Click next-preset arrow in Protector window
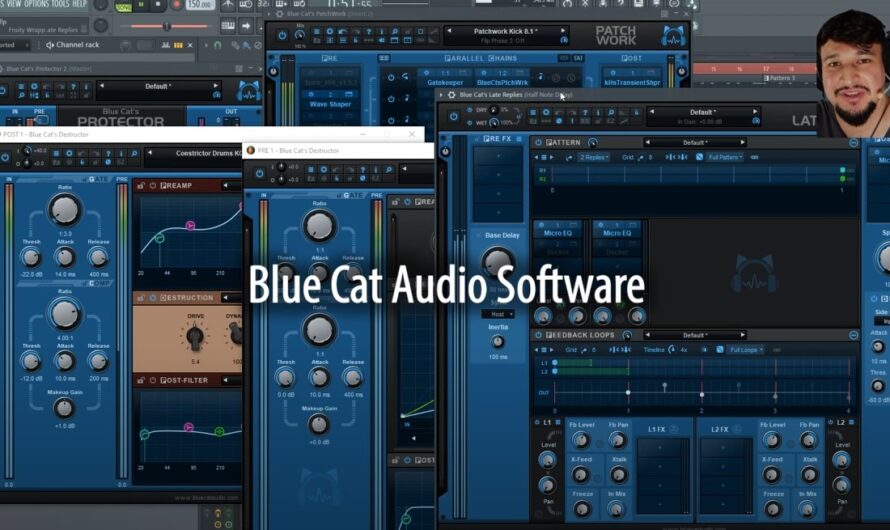Image resolution: width=890 pixels, height=530 pixels. [x=216, y=86]
